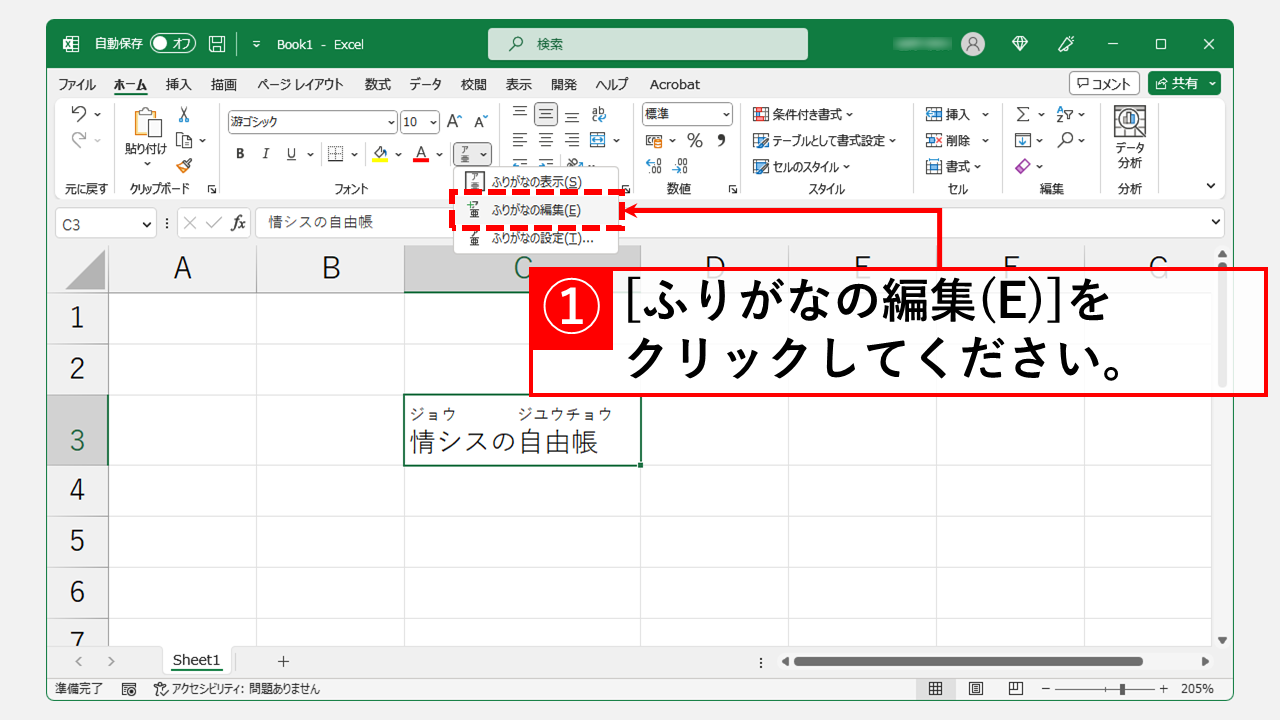Click the 検索 search box
Viewport: 1280px width, 720px height.
(648, 44)
